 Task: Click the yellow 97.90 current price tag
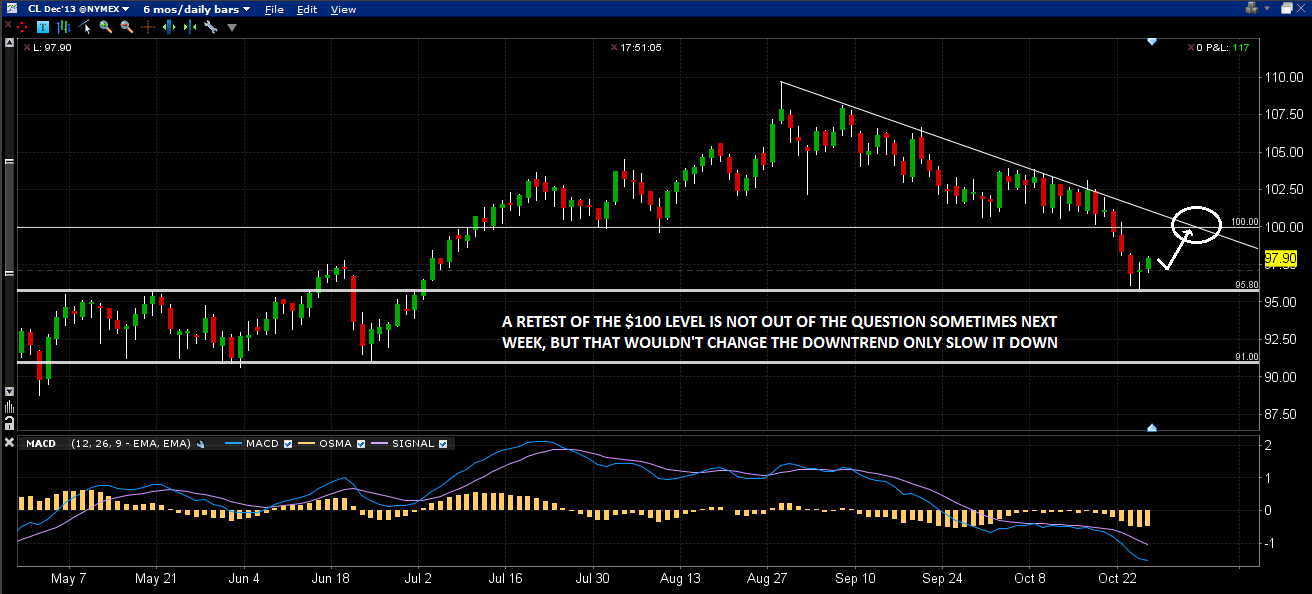click(1281, 258)
